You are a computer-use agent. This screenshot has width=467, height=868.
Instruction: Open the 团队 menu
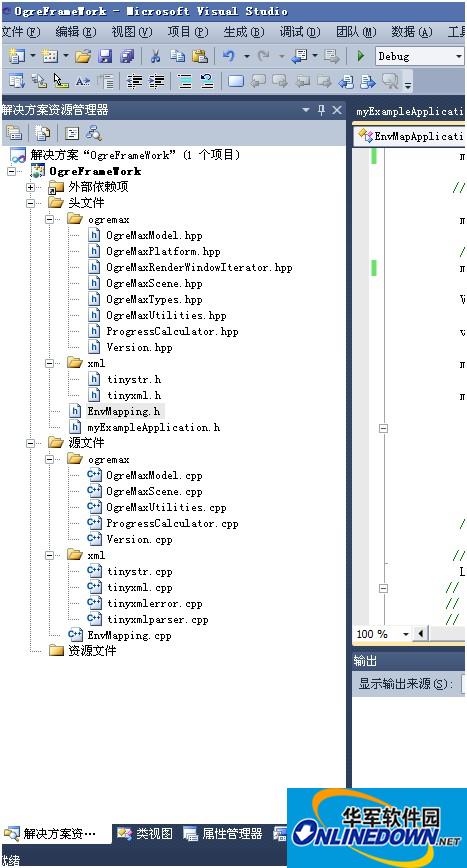(x=356, y=32)
